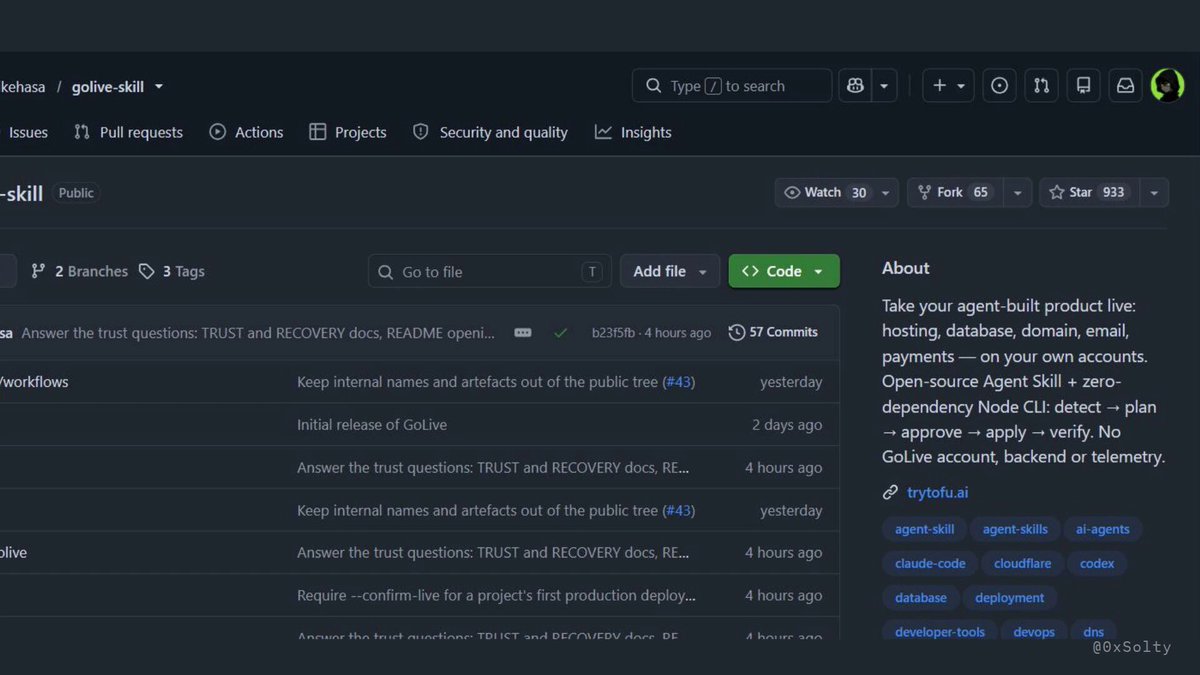Expand the Fork options dropdown arrow

coord(1018,192)
